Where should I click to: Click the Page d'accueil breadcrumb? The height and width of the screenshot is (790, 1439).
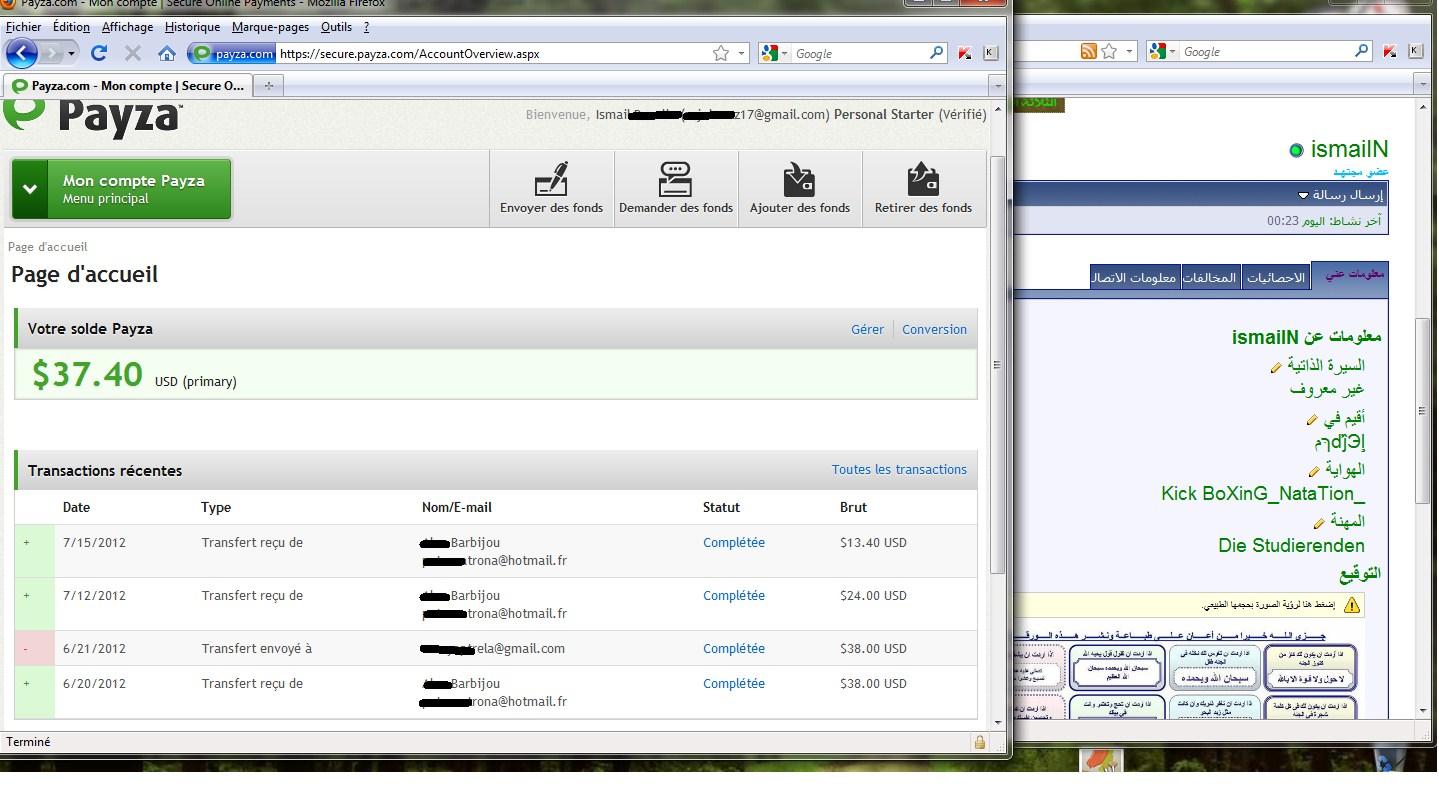(x=48, y=247)
